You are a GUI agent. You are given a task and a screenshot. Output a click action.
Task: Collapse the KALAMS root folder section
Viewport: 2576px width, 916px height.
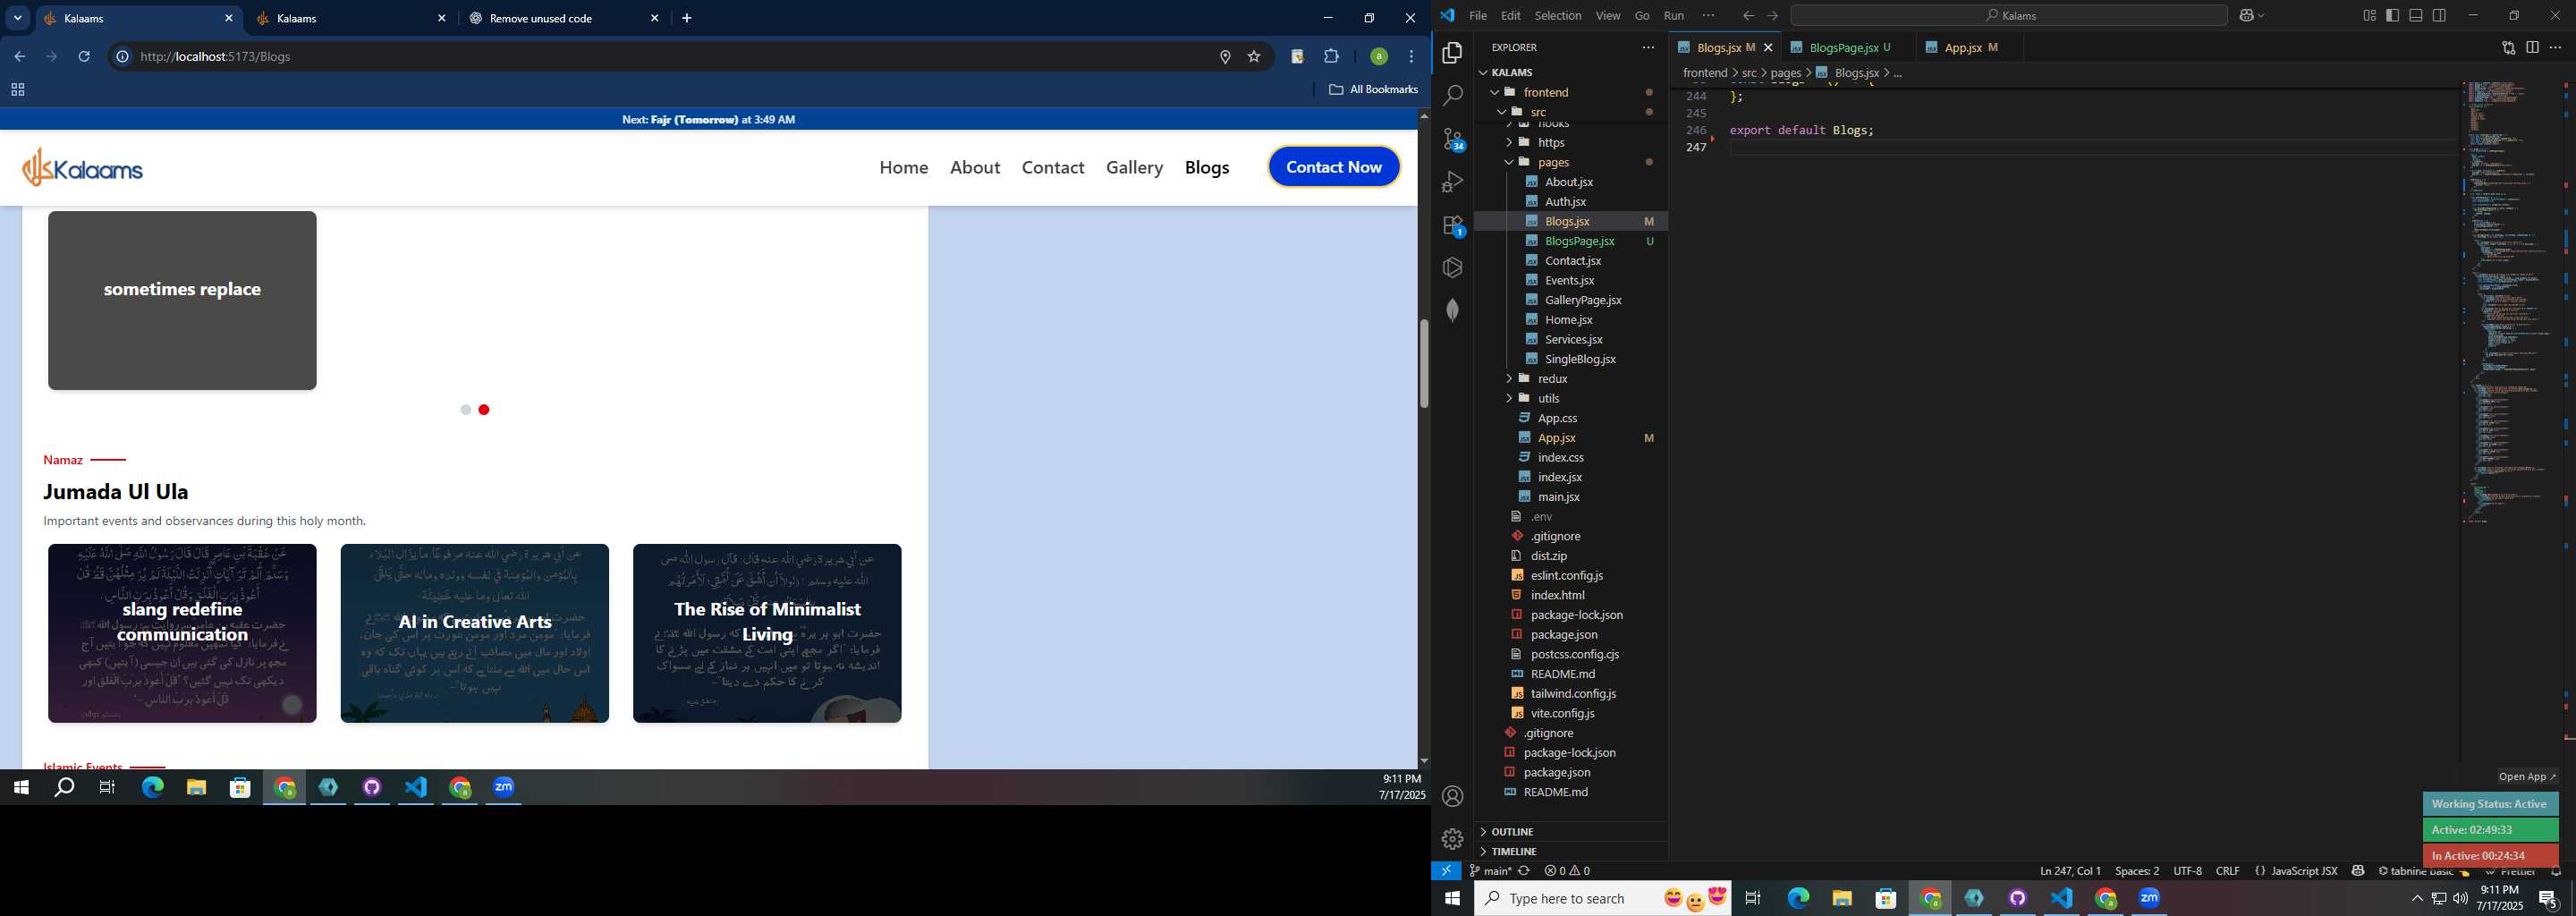(1483, 72)
